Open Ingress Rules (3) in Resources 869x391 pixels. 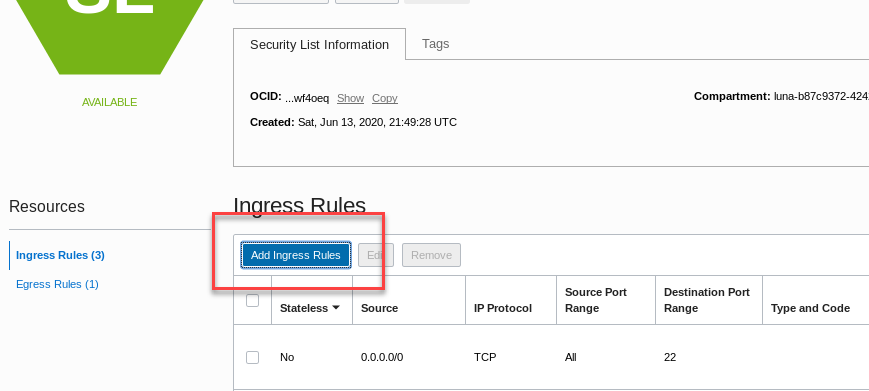60,255
